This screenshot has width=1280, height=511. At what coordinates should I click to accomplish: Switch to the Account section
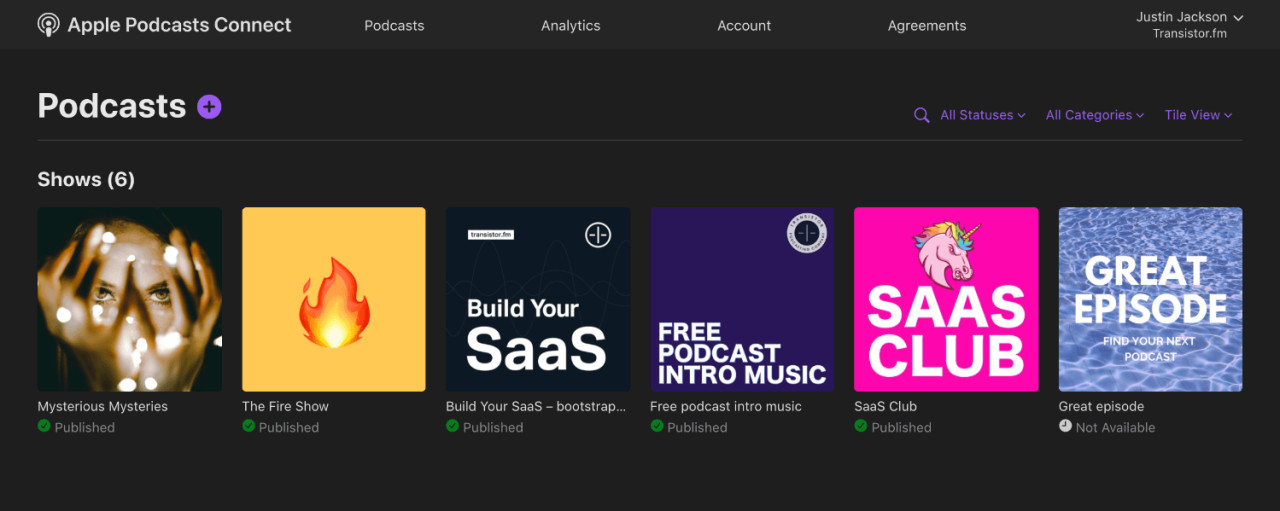pyautogui.click(x=744, y=26)
